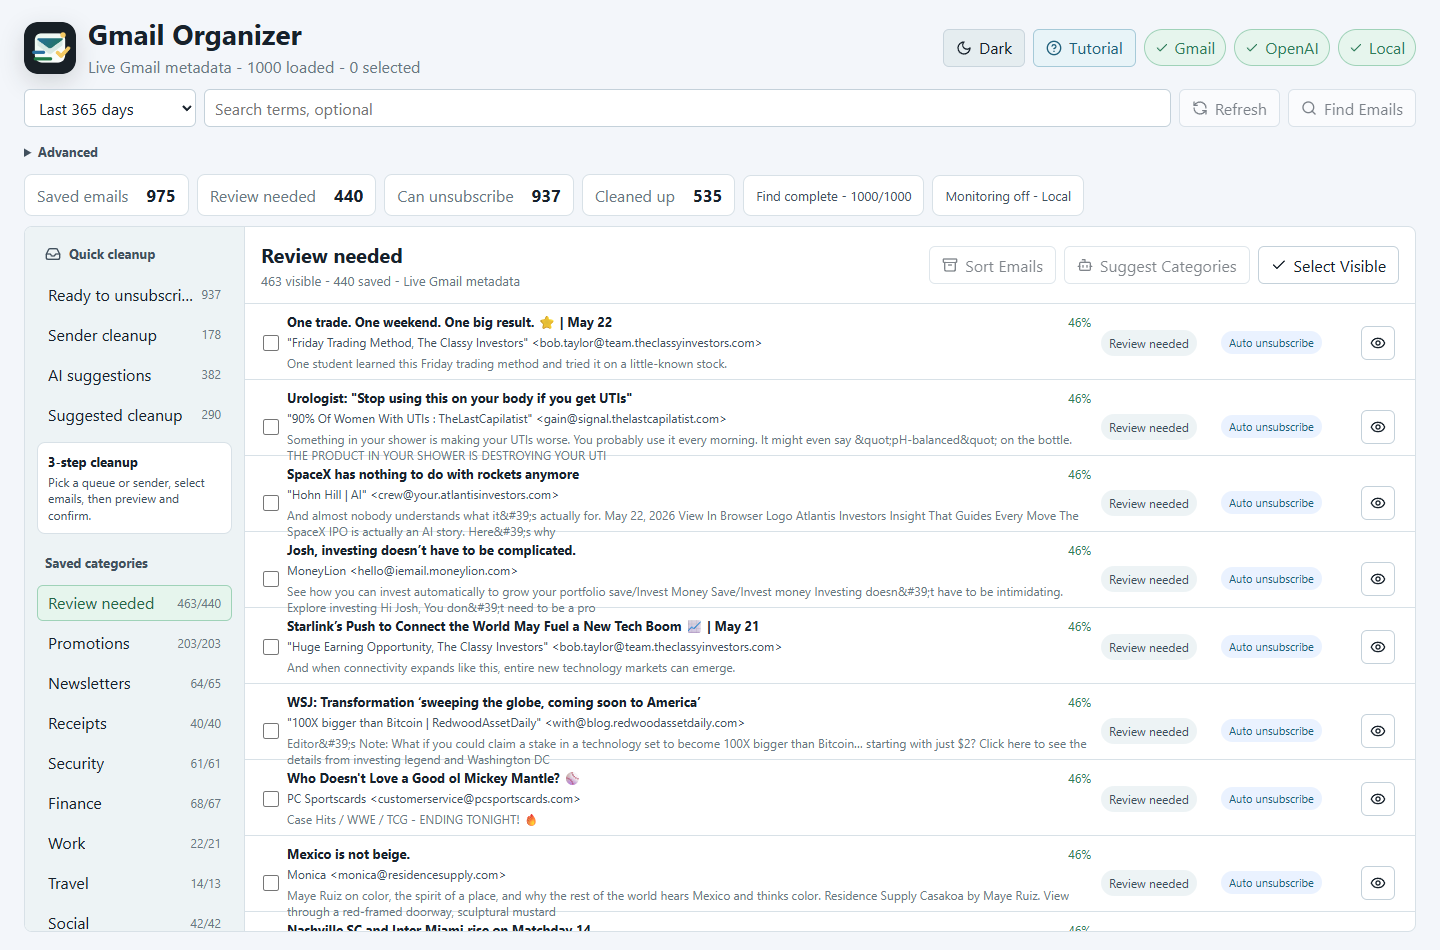1440x950 pixels.
Task: Open Review needed 440 stat card
Action: (x=286, y=196)
